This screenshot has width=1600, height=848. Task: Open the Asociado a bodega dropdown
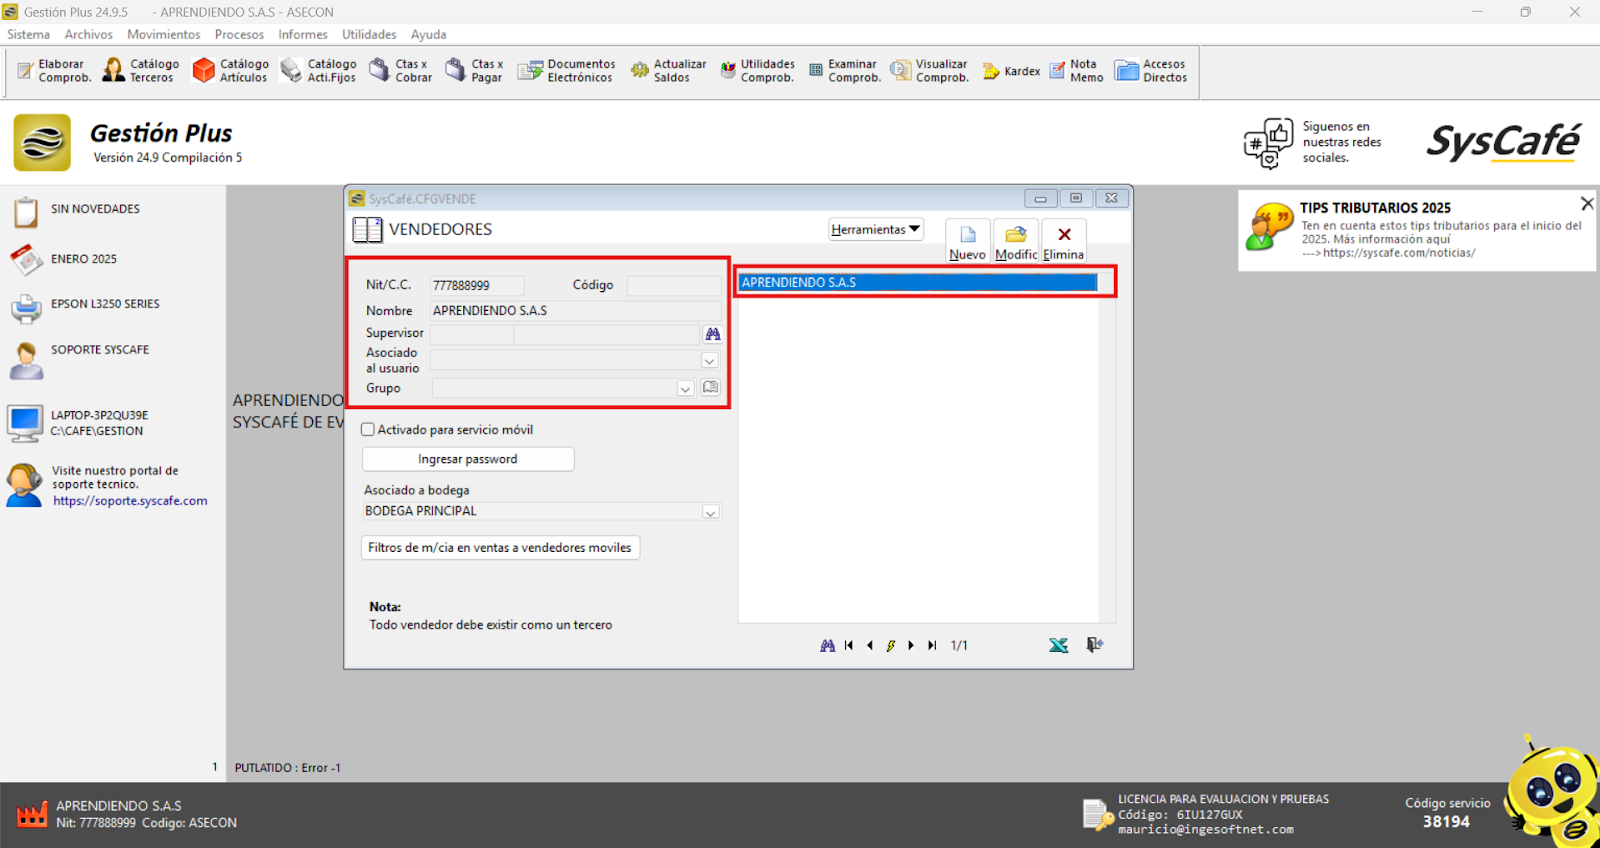pos(710,512)
